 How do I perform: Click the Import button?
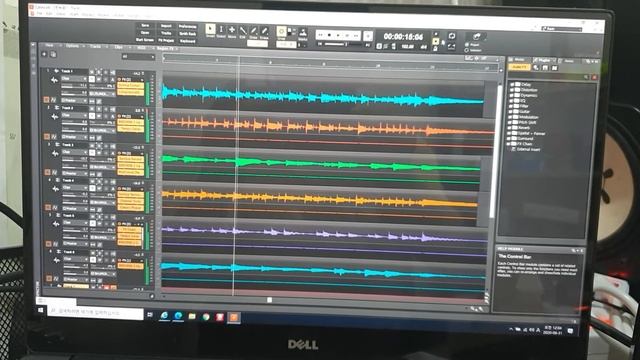[x=166, y=26]
